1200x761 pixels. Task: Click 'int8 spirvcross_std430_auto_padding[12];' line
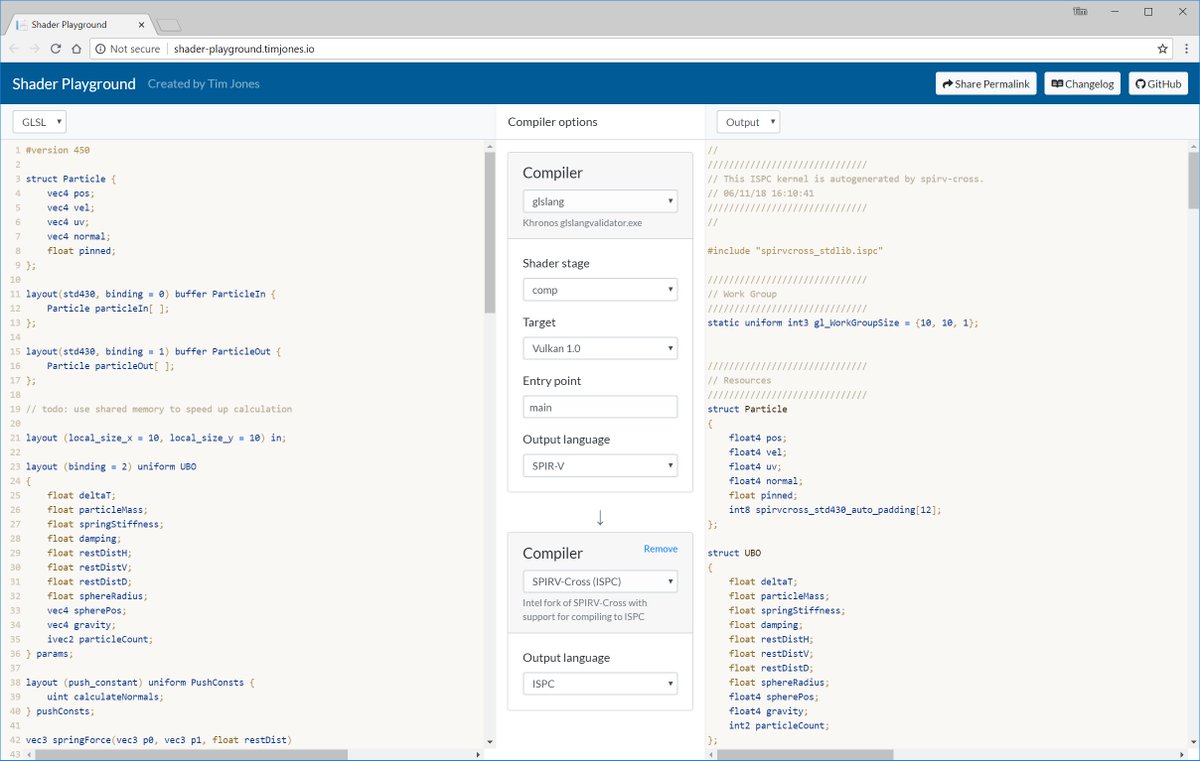[835, 510]
